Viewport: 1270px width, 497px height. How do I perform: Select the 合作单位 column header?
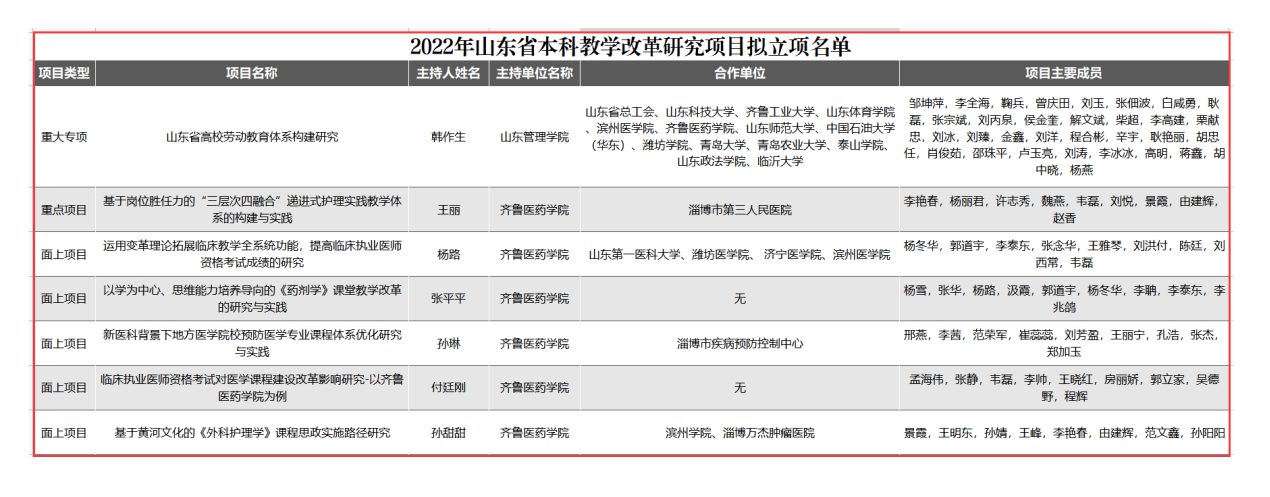click(x=739, y=73)
